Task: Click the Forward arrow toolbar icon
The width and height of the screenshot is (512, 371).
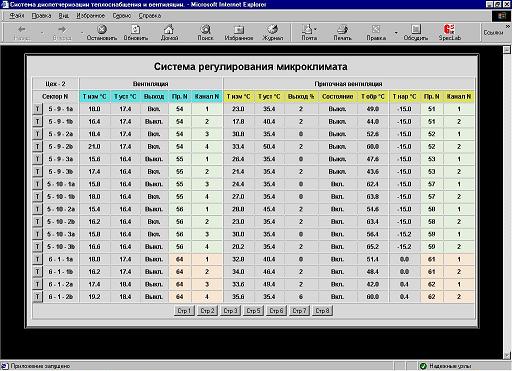Action: (62, 30)
